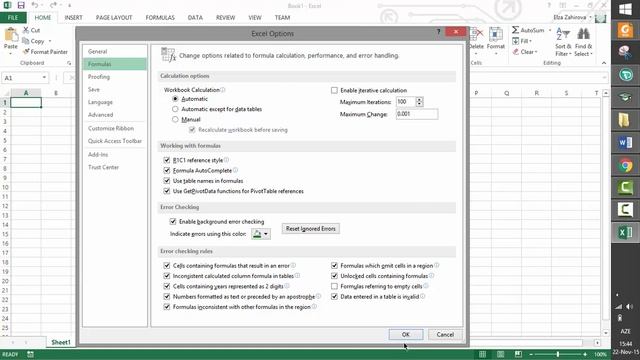The width and height of the screenshot is (640, 360).
Task: Click the AutoSum sigma icon
Action: [x=516, y=30]
